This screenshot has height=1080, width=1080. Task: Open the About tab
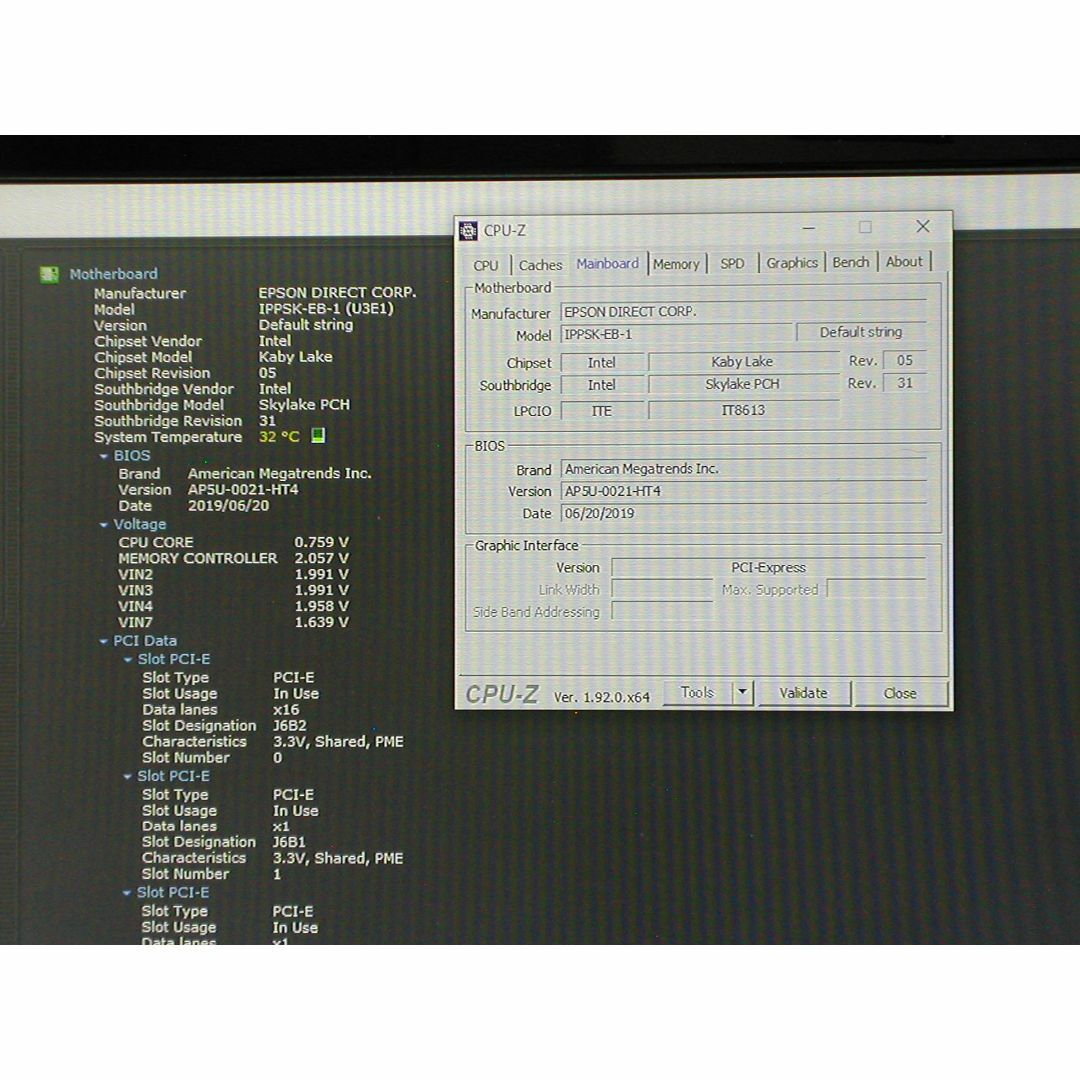point(904,262)
